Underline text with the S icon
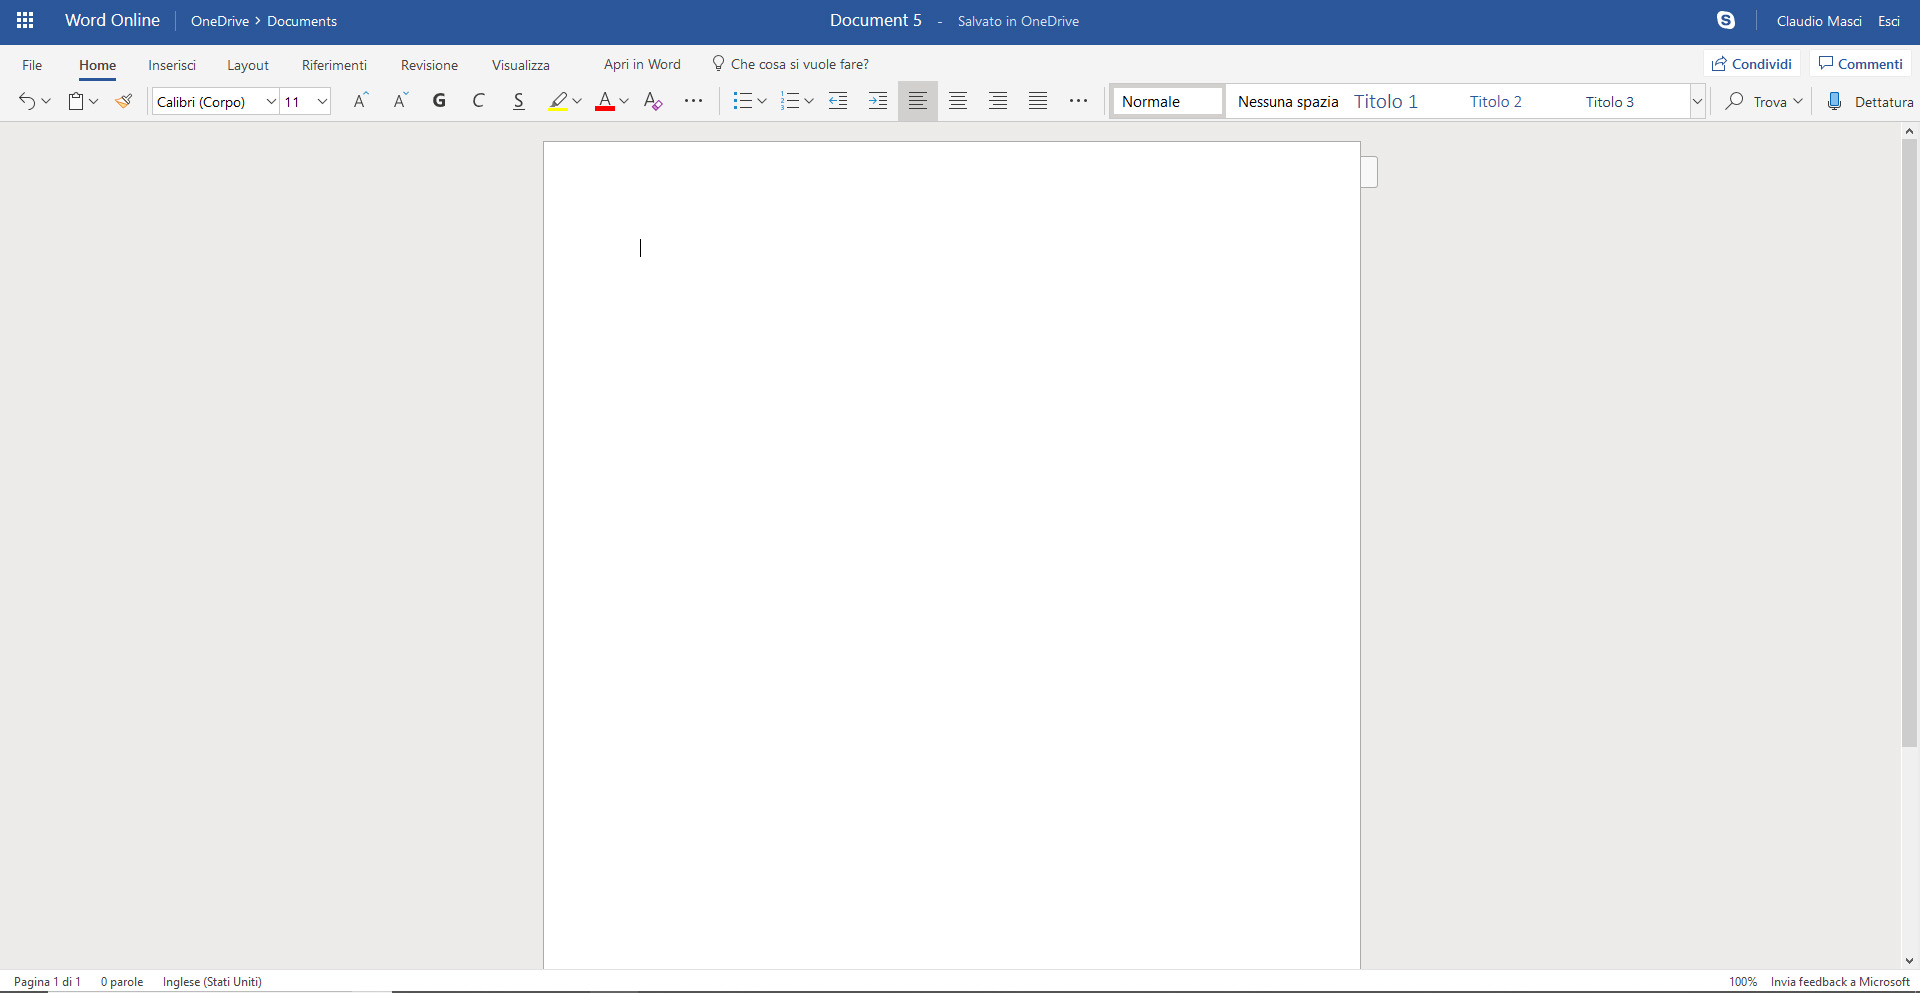The height and width of the screenshot is (993, 1920). tap(518, 100)
